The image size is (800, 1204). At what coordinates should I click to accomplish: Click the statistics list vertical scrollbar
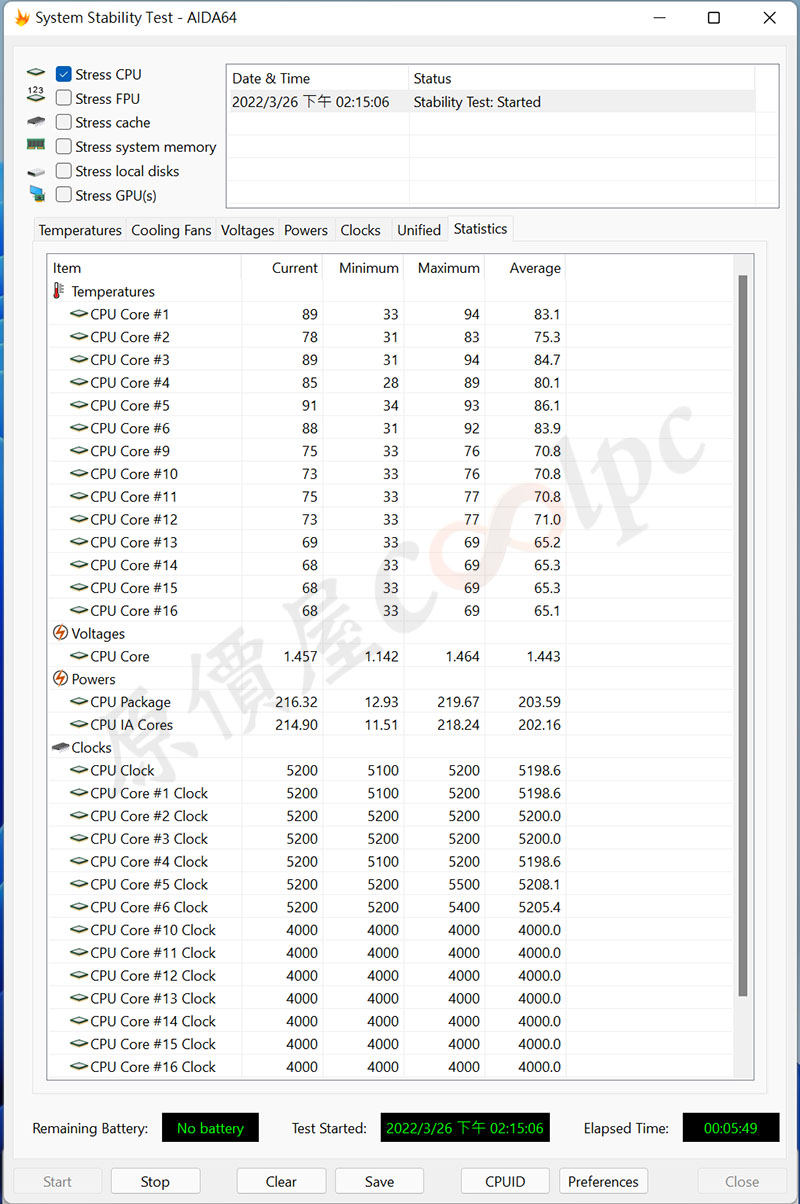click(x=743, y=636)
